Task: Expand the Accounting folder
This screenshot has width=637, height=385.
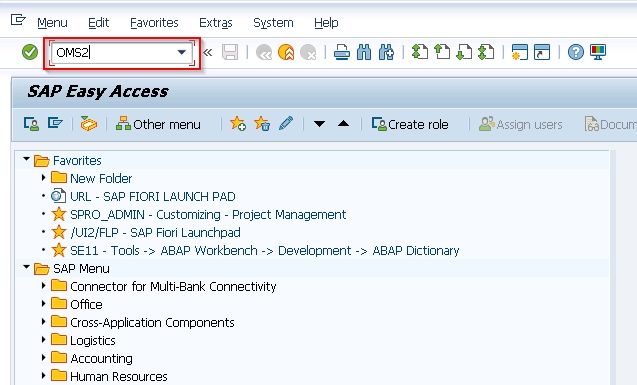Action: click(x=43, y=357)
